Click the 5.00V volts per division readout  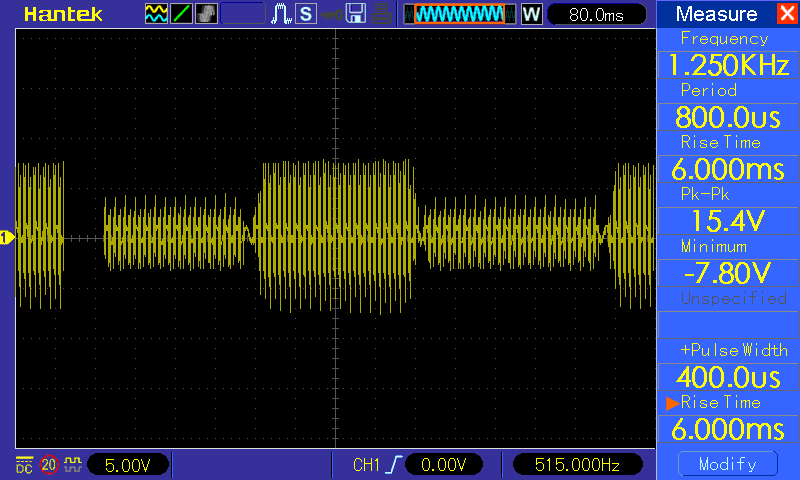[x=128, y=465]
